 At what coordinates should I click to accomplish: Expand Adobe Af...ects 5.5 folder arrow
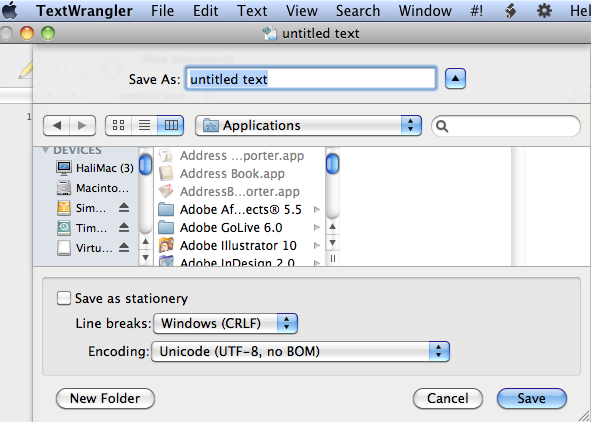click(x=317, y=209)
